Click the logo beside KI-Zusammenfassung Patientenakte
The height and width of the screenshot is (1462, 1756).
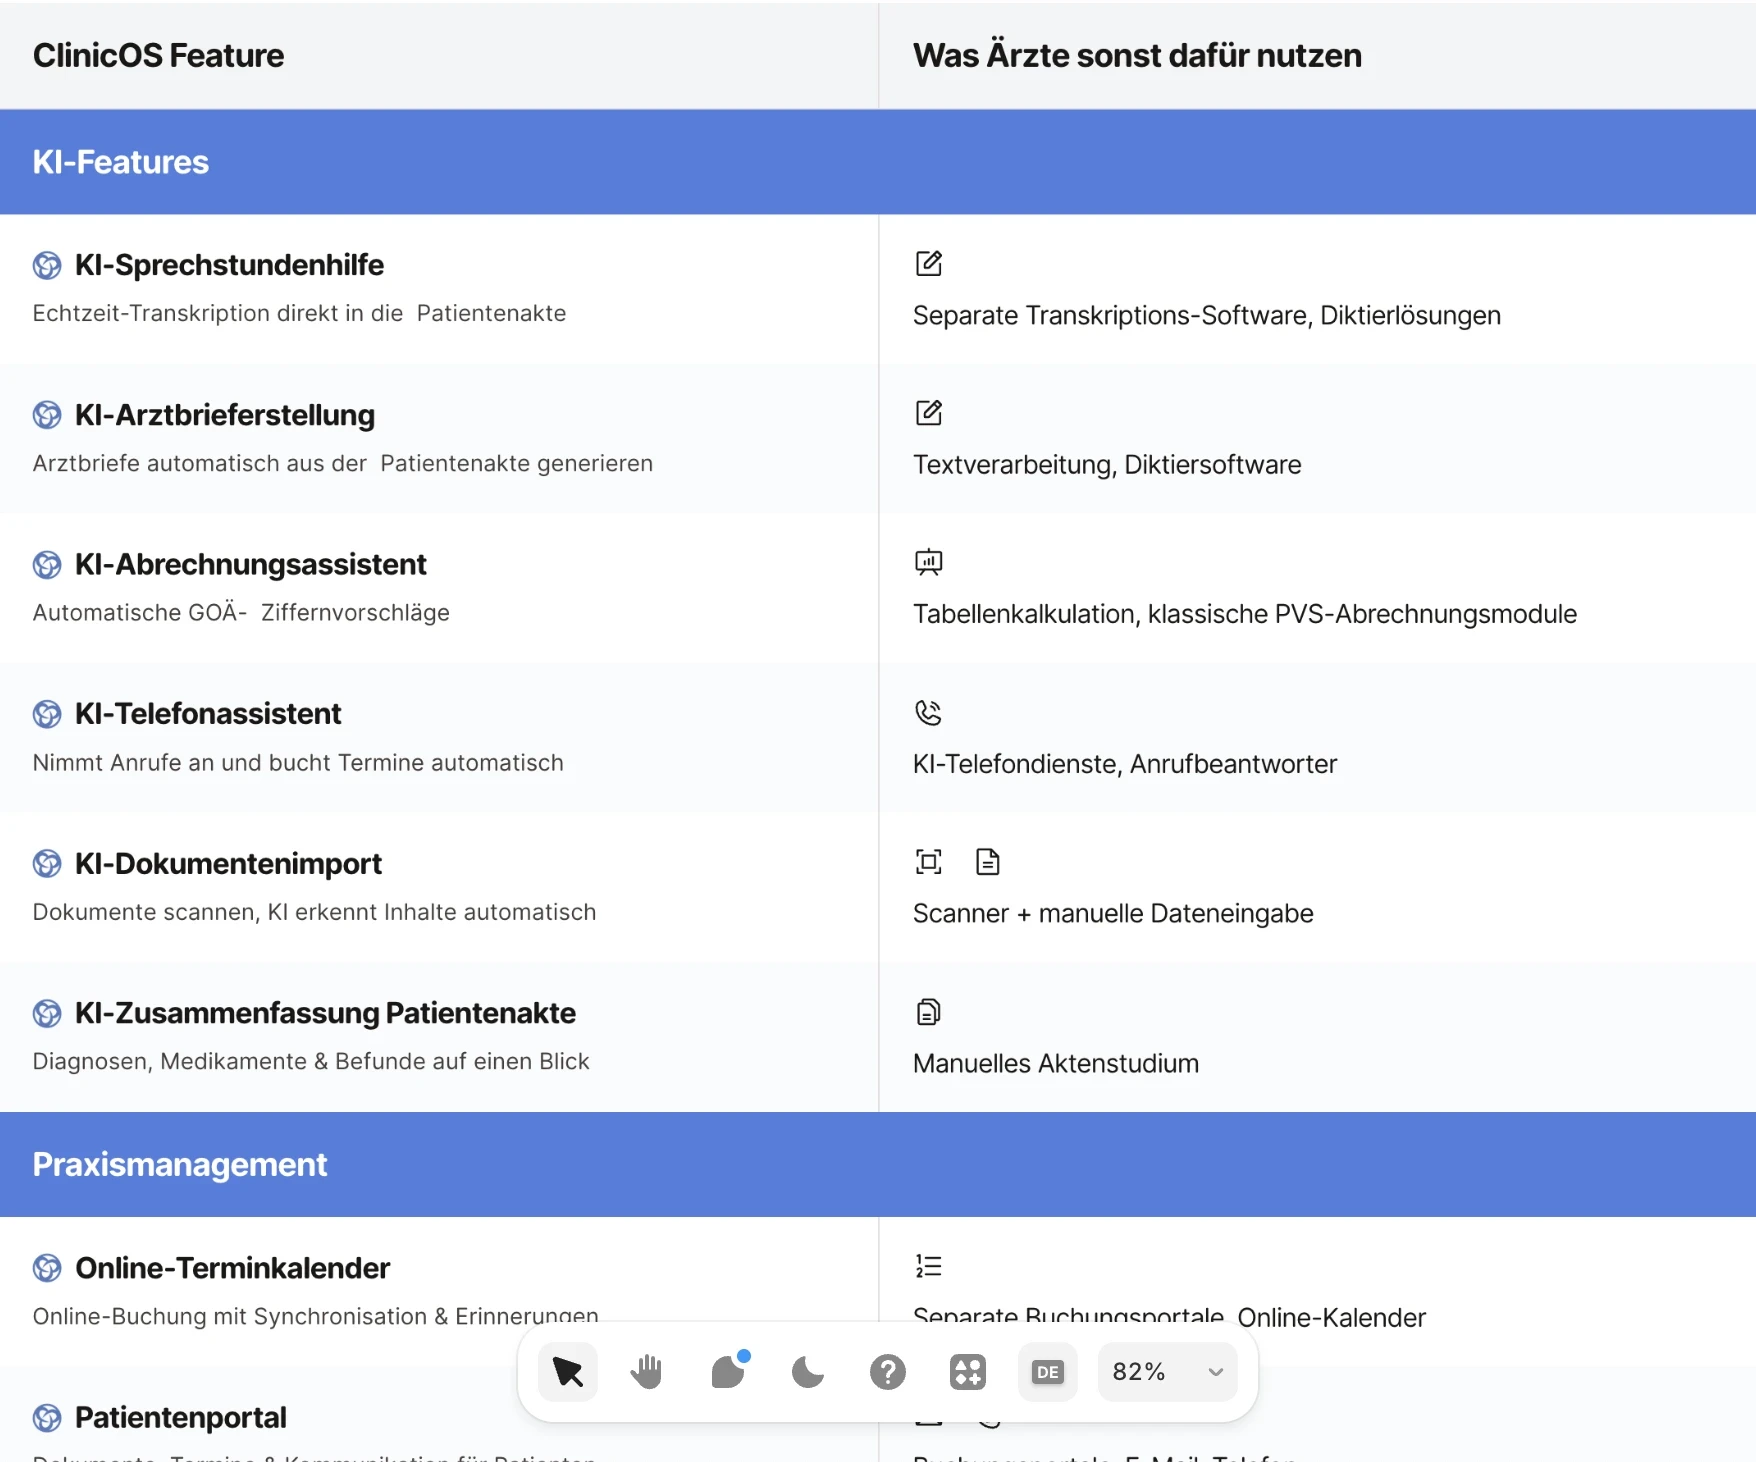47,1014
